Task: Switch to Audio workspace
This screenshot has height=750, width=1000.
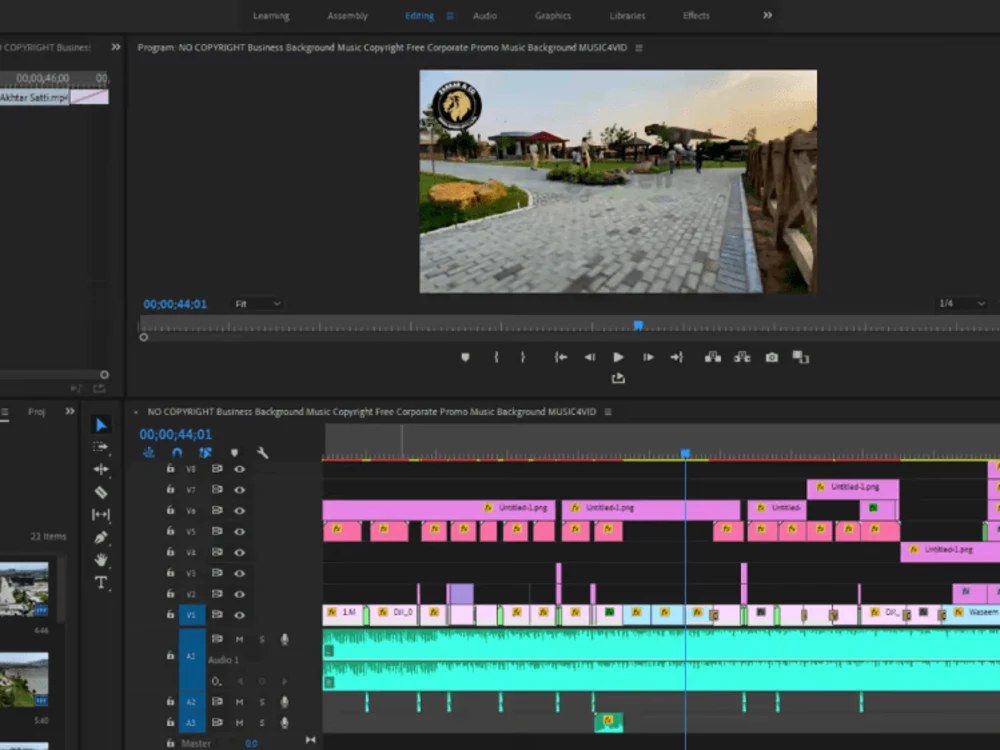Action: pos(485,16)
